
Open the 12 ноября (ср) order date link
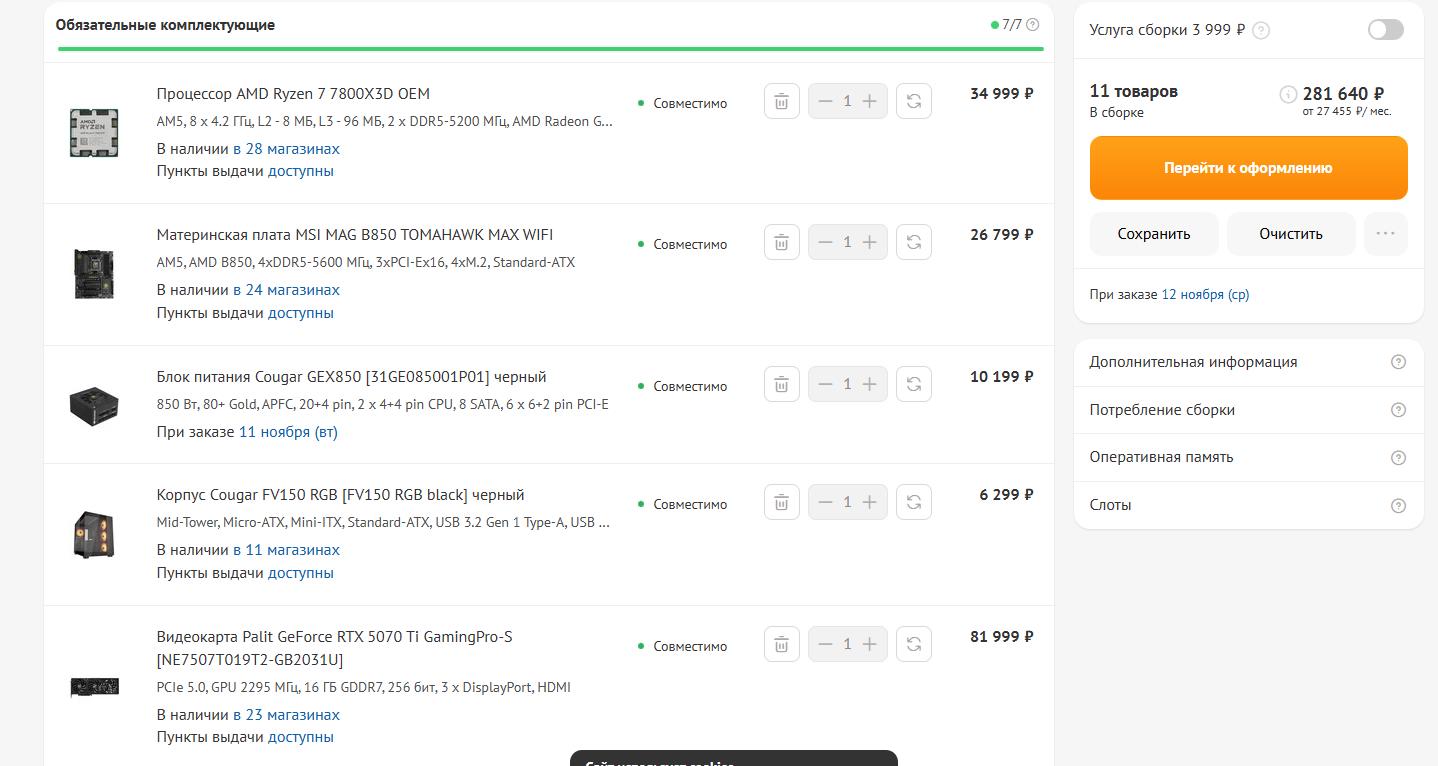click(1205, 295)
